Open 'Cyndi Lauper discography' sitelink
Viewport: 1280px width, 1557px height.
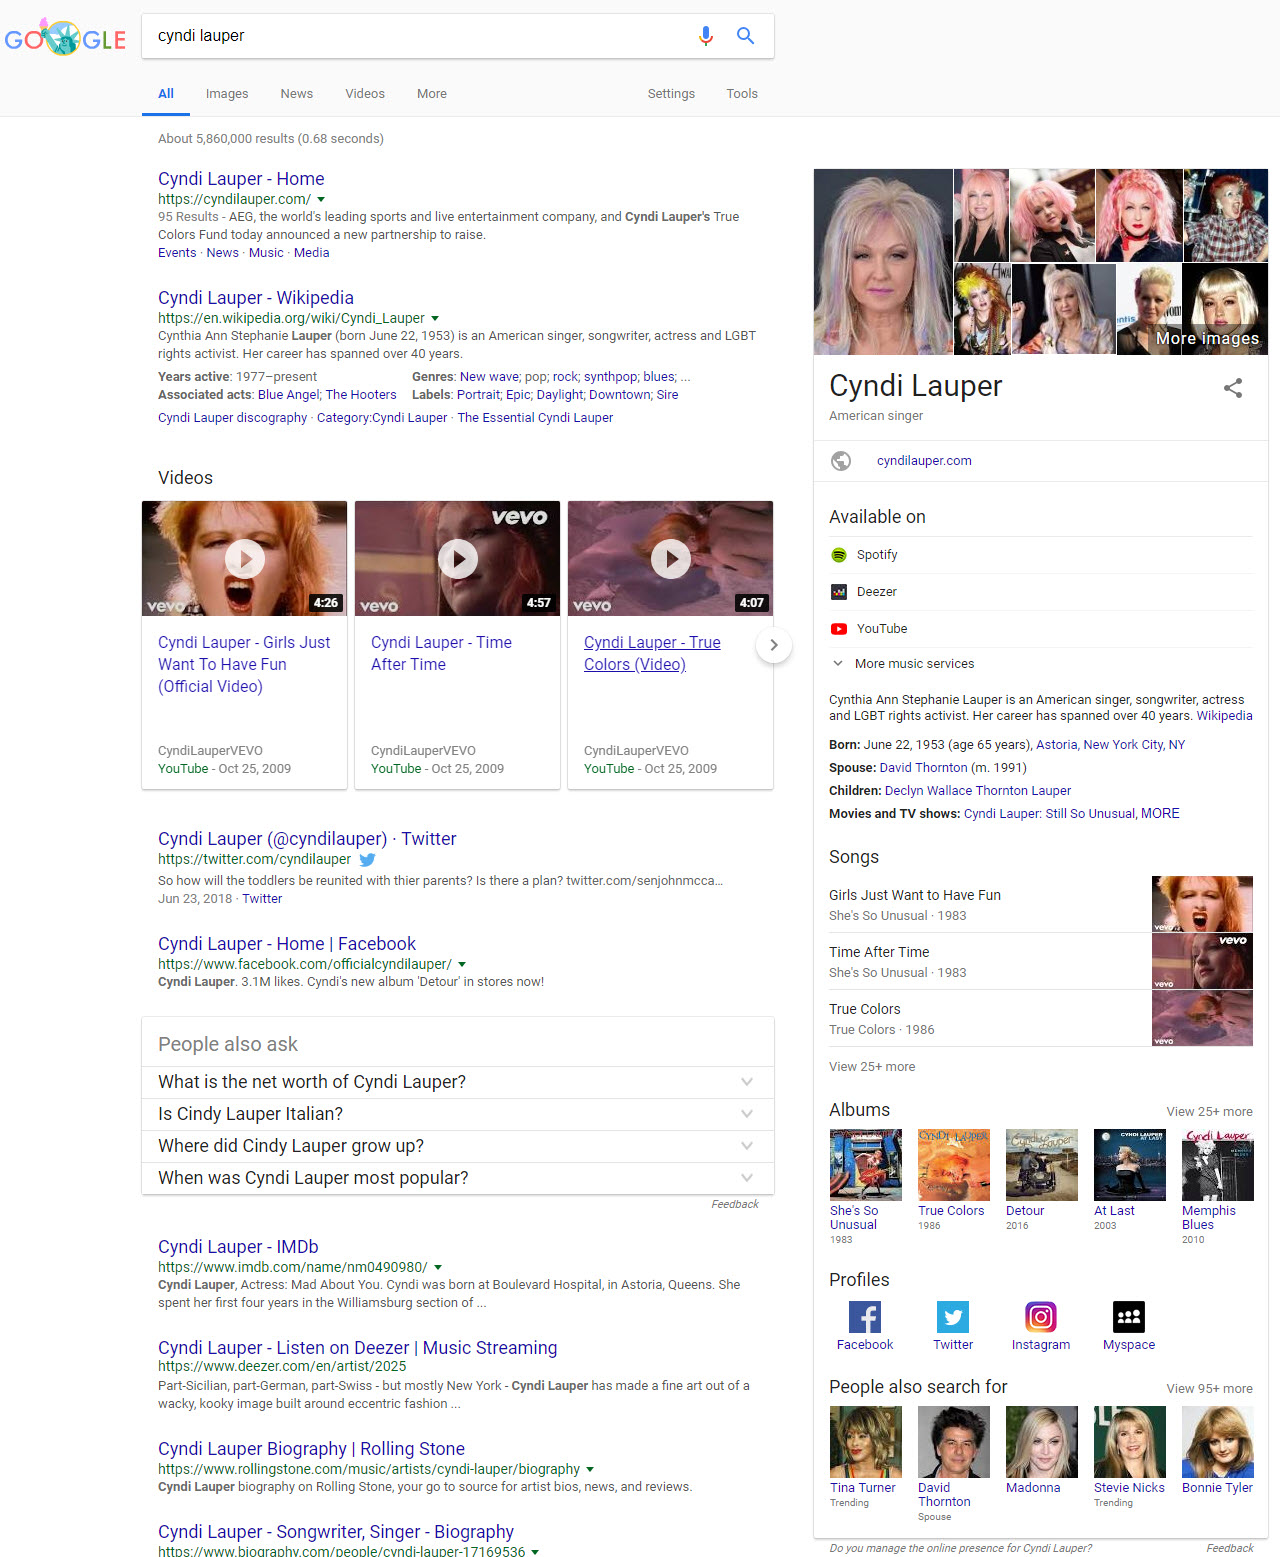point(232,418)
